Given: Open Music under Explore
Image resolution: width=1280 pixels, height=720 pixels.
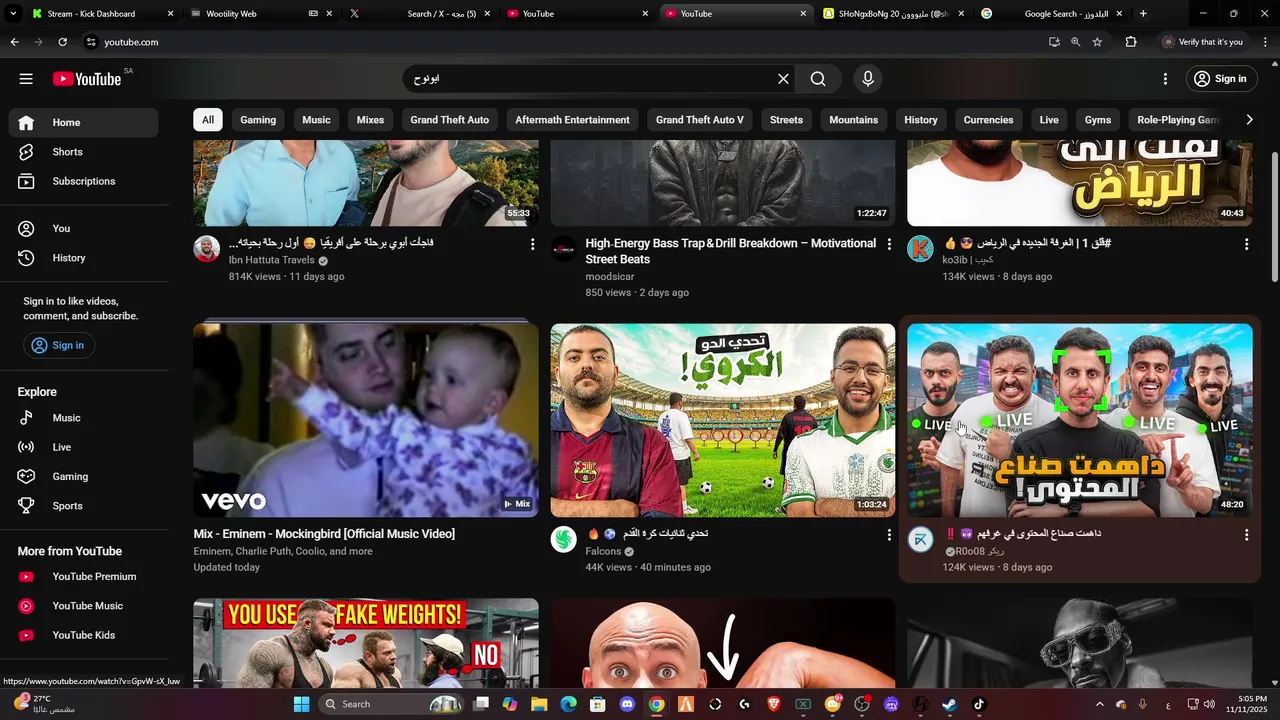Looking at the screenshot, I should point(84,418).
